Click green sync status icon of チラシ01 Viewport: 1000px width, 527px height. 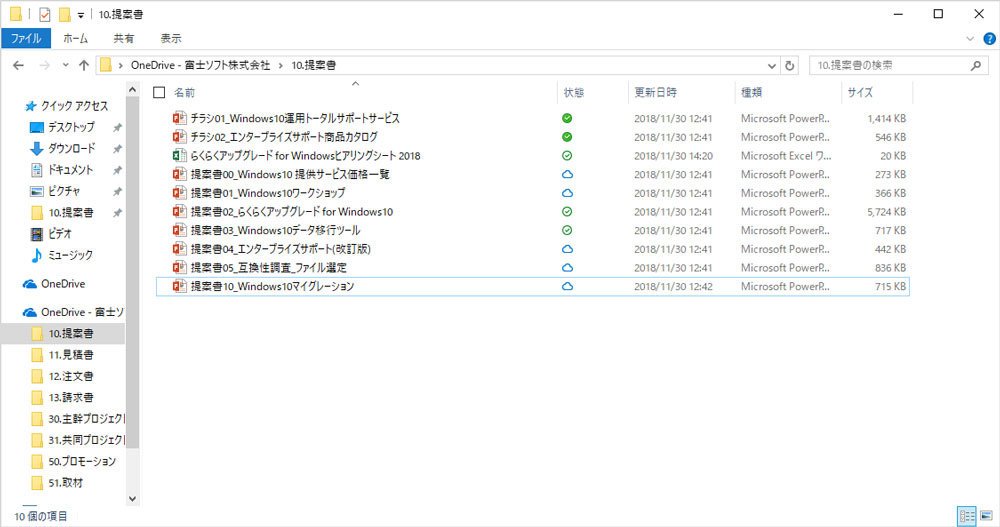(x=567, y=118)
